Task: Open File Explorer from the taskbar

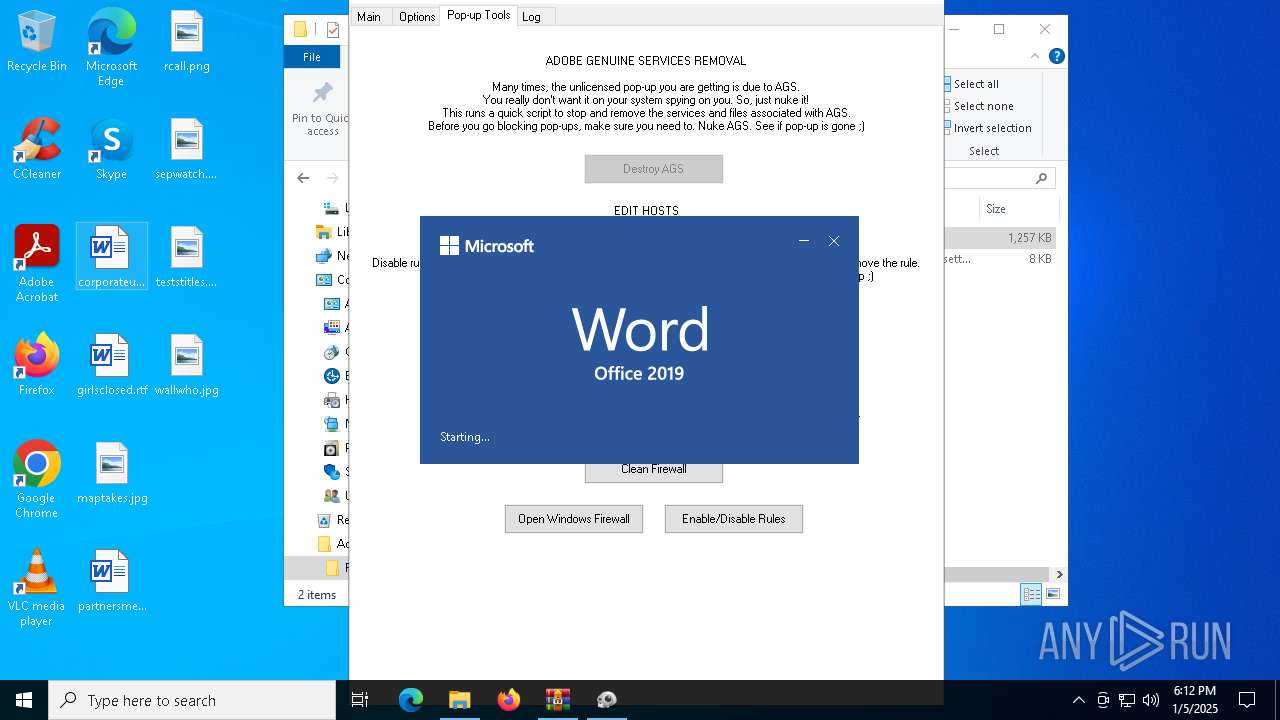Action: click(x=459, y=700)
